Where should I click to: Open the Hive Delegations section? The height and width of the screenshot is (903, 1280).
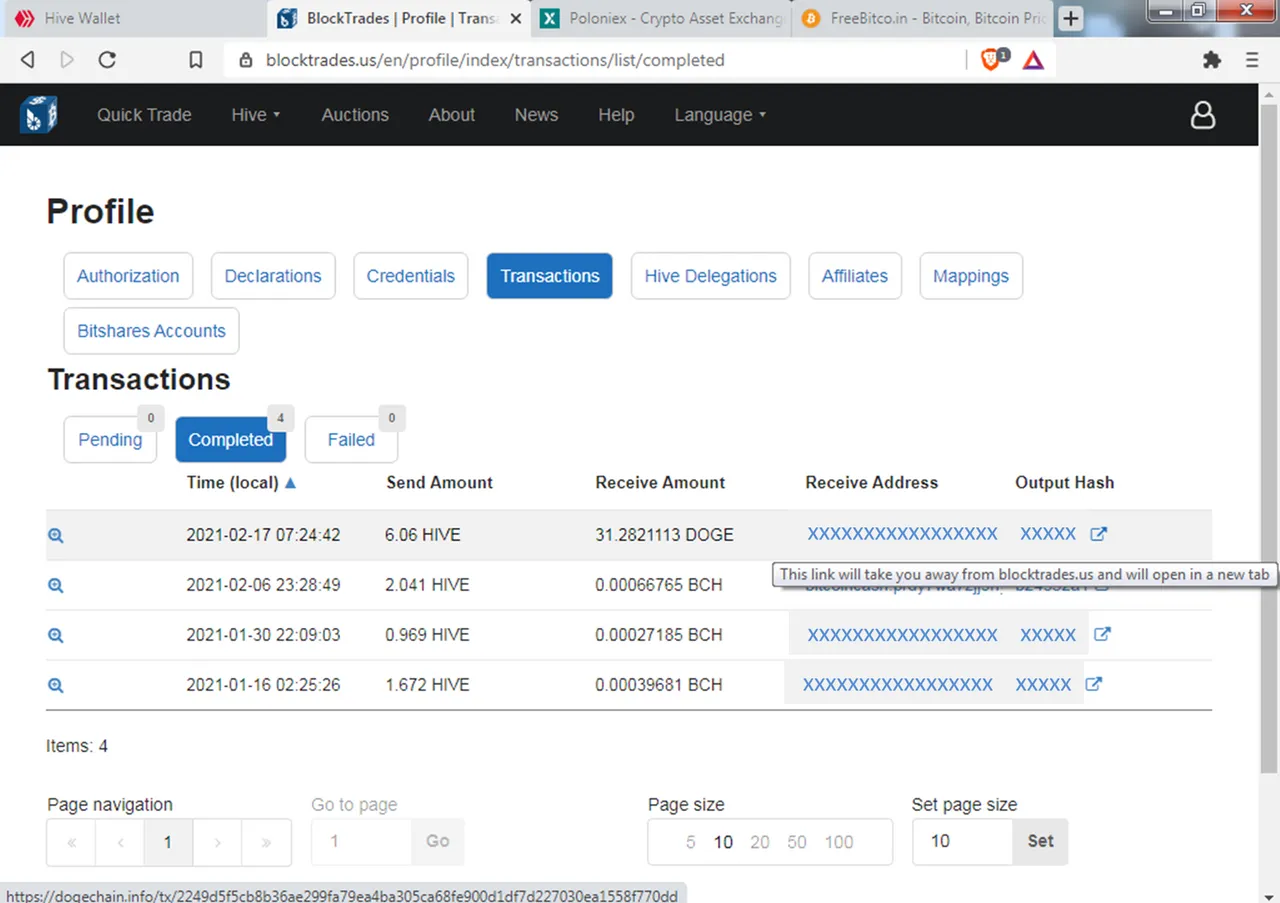(x=711, y=276)
